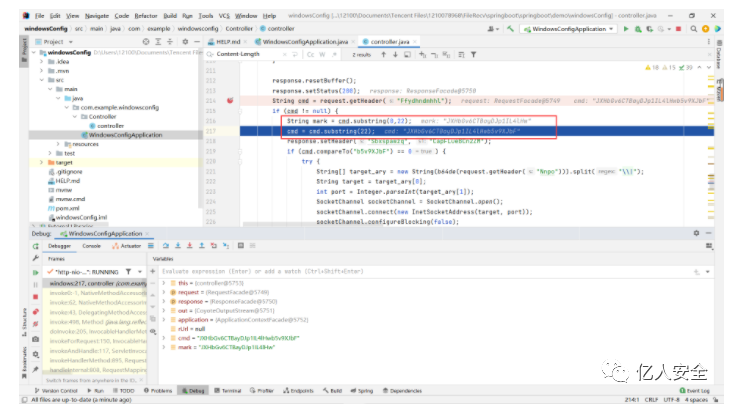Switch to WindowsConfigApplication.java editor tab
The image size is (731, 404).
click(x=304, y=41)
